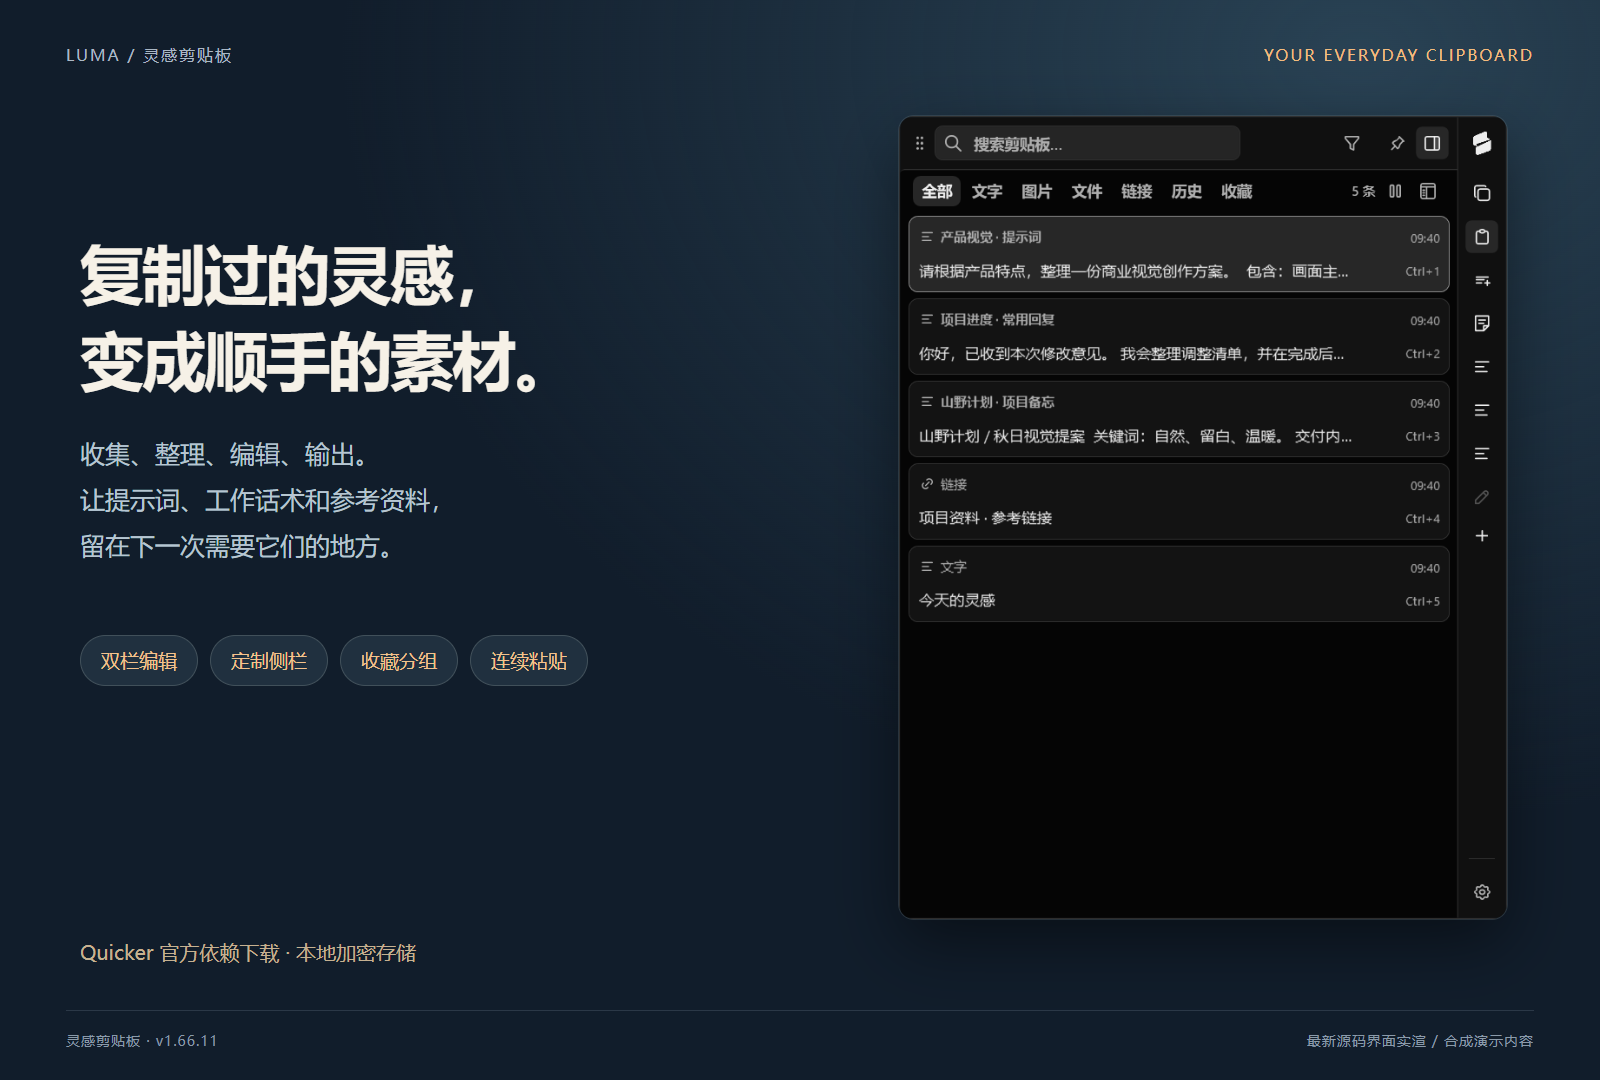Click the text-type icon of the 文字 item
The image size is (1600, 1080).
pyautogui.click(x=927, y=567)
